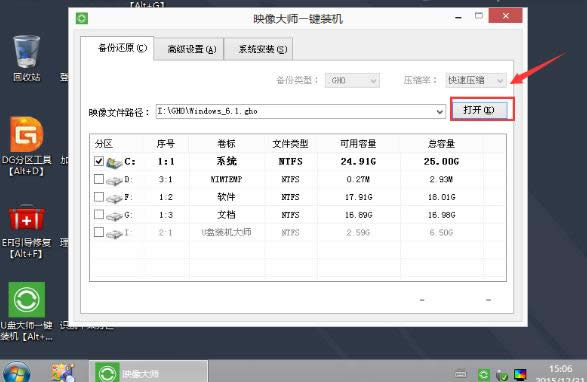The width and height of the screenshot is (587, 382).
Task: Close the 映像大师一键装机 window
Action: coord(505,16)
